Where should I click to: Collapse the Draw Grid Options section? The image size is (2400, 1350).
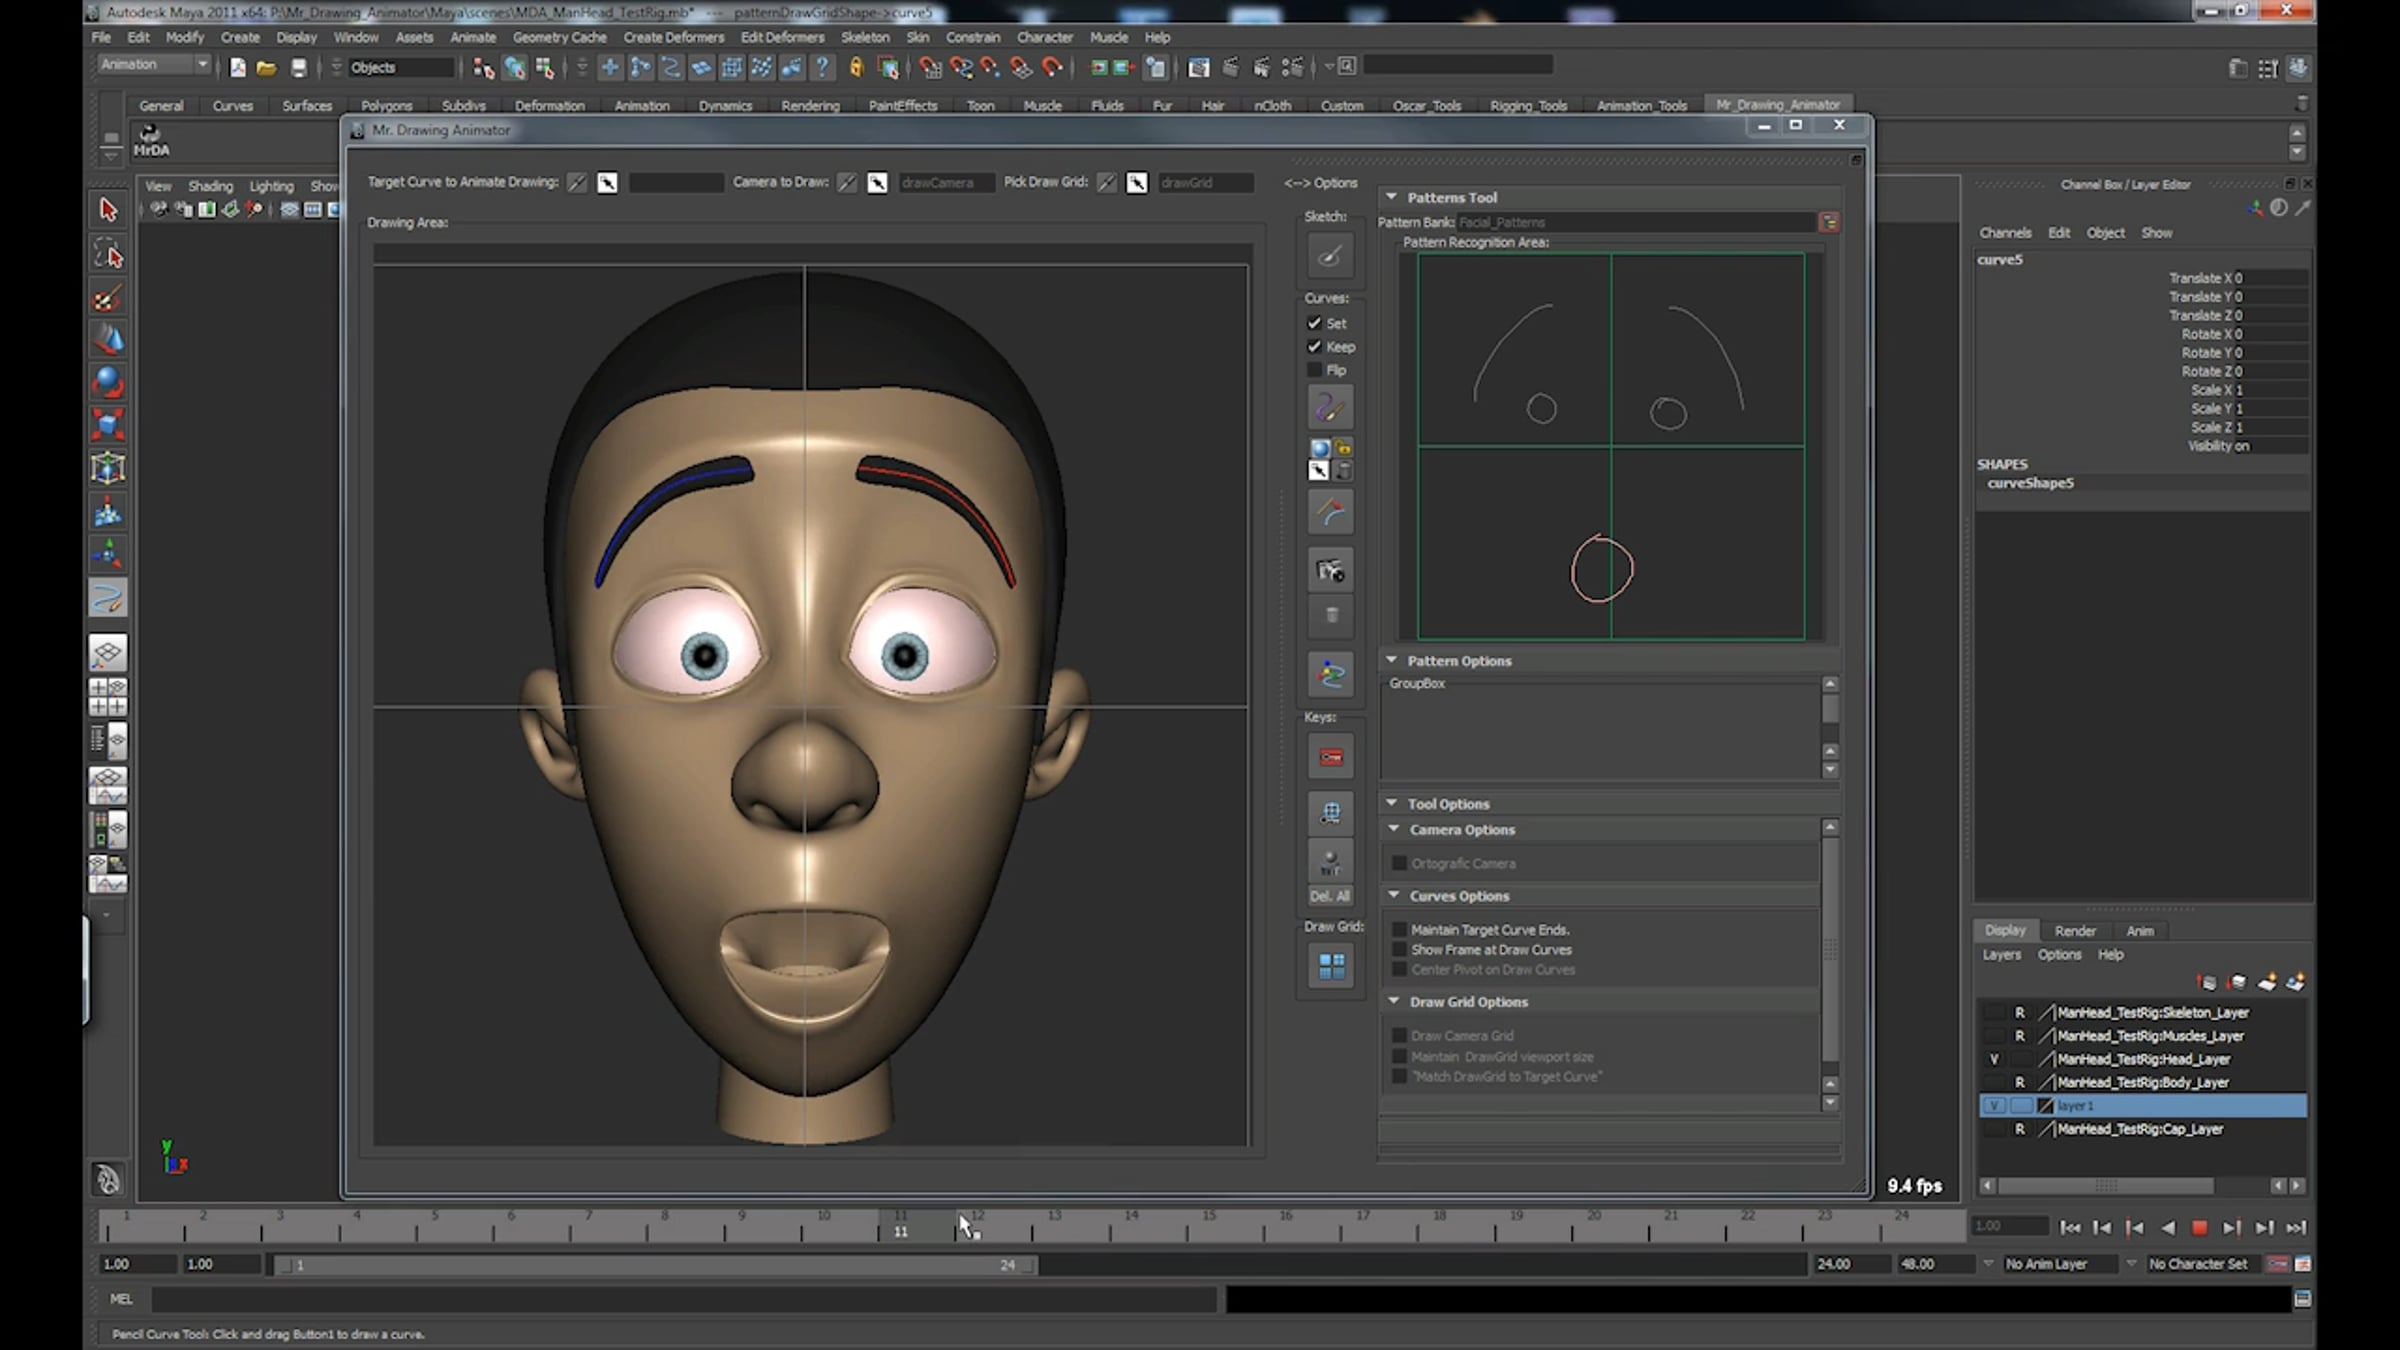[x=1393, y=1001]
